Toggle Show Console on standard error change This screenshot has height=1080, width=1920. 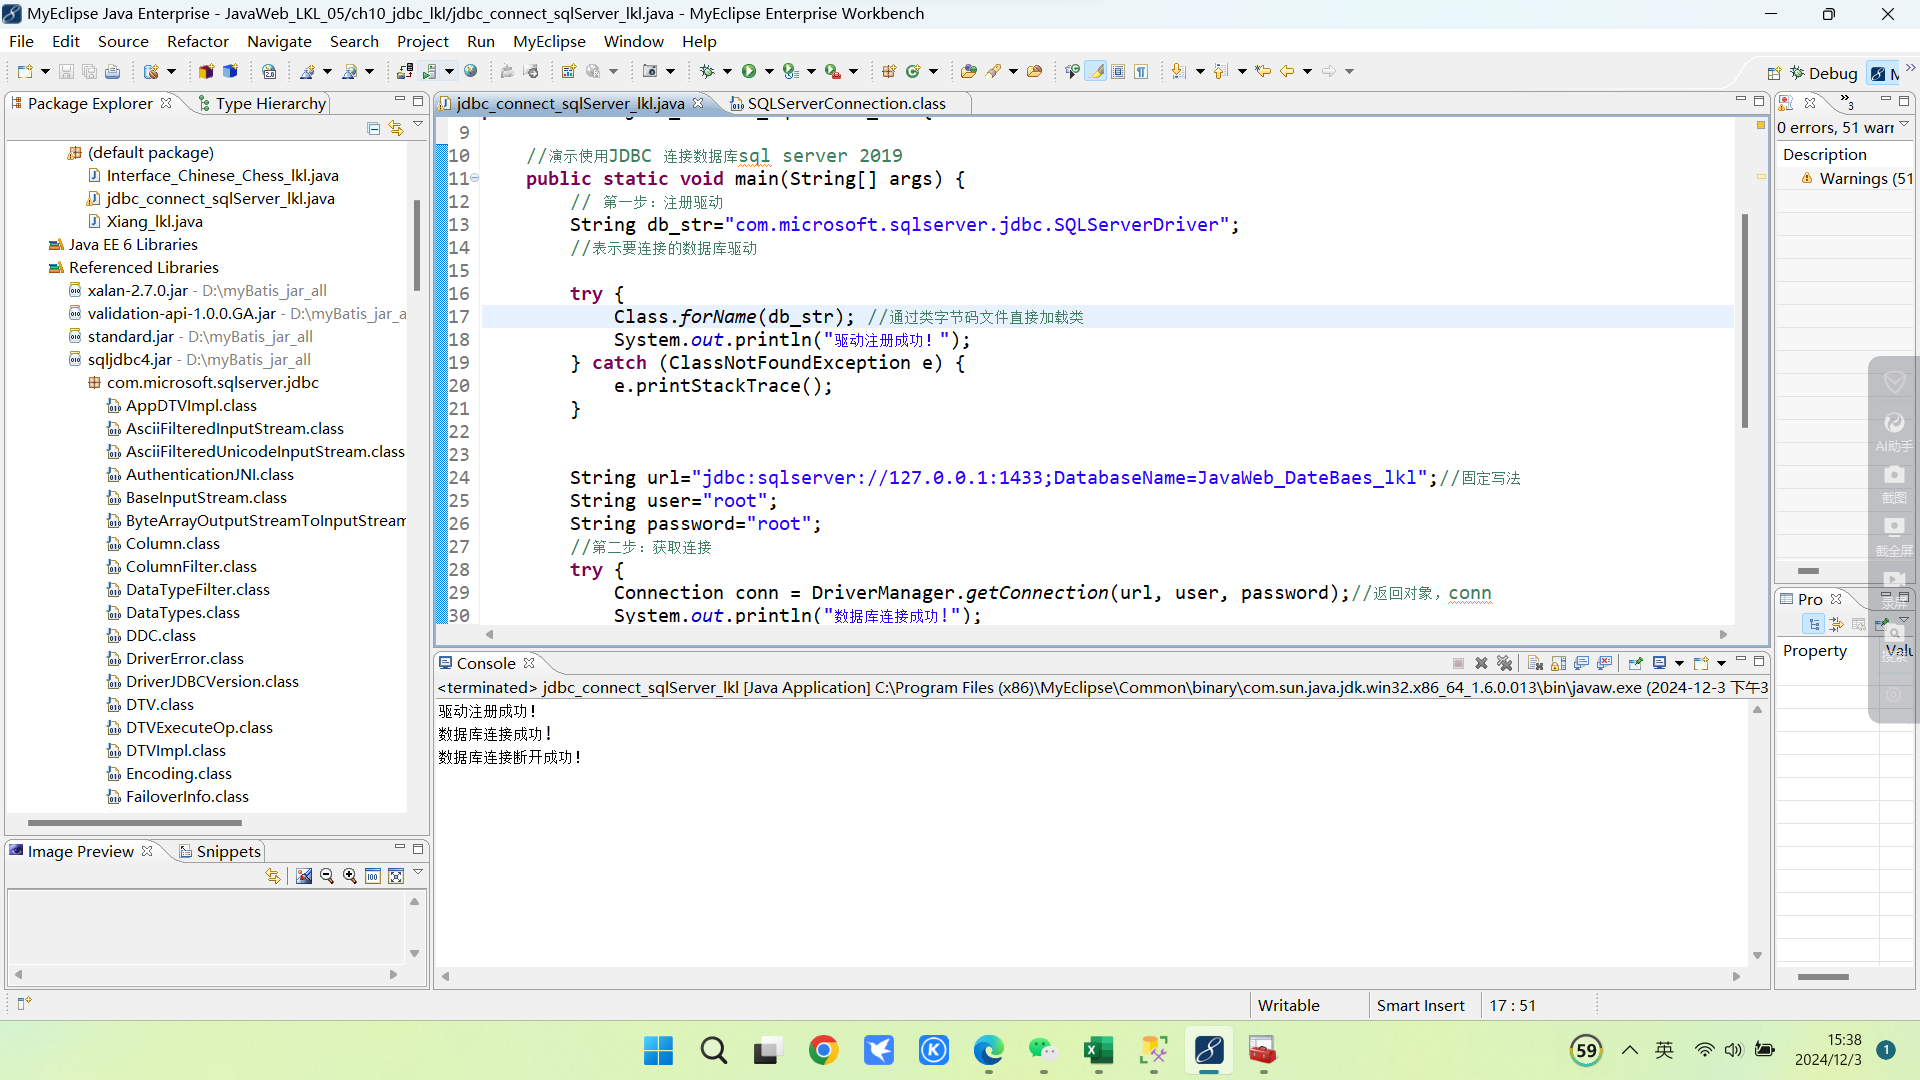1604,663
